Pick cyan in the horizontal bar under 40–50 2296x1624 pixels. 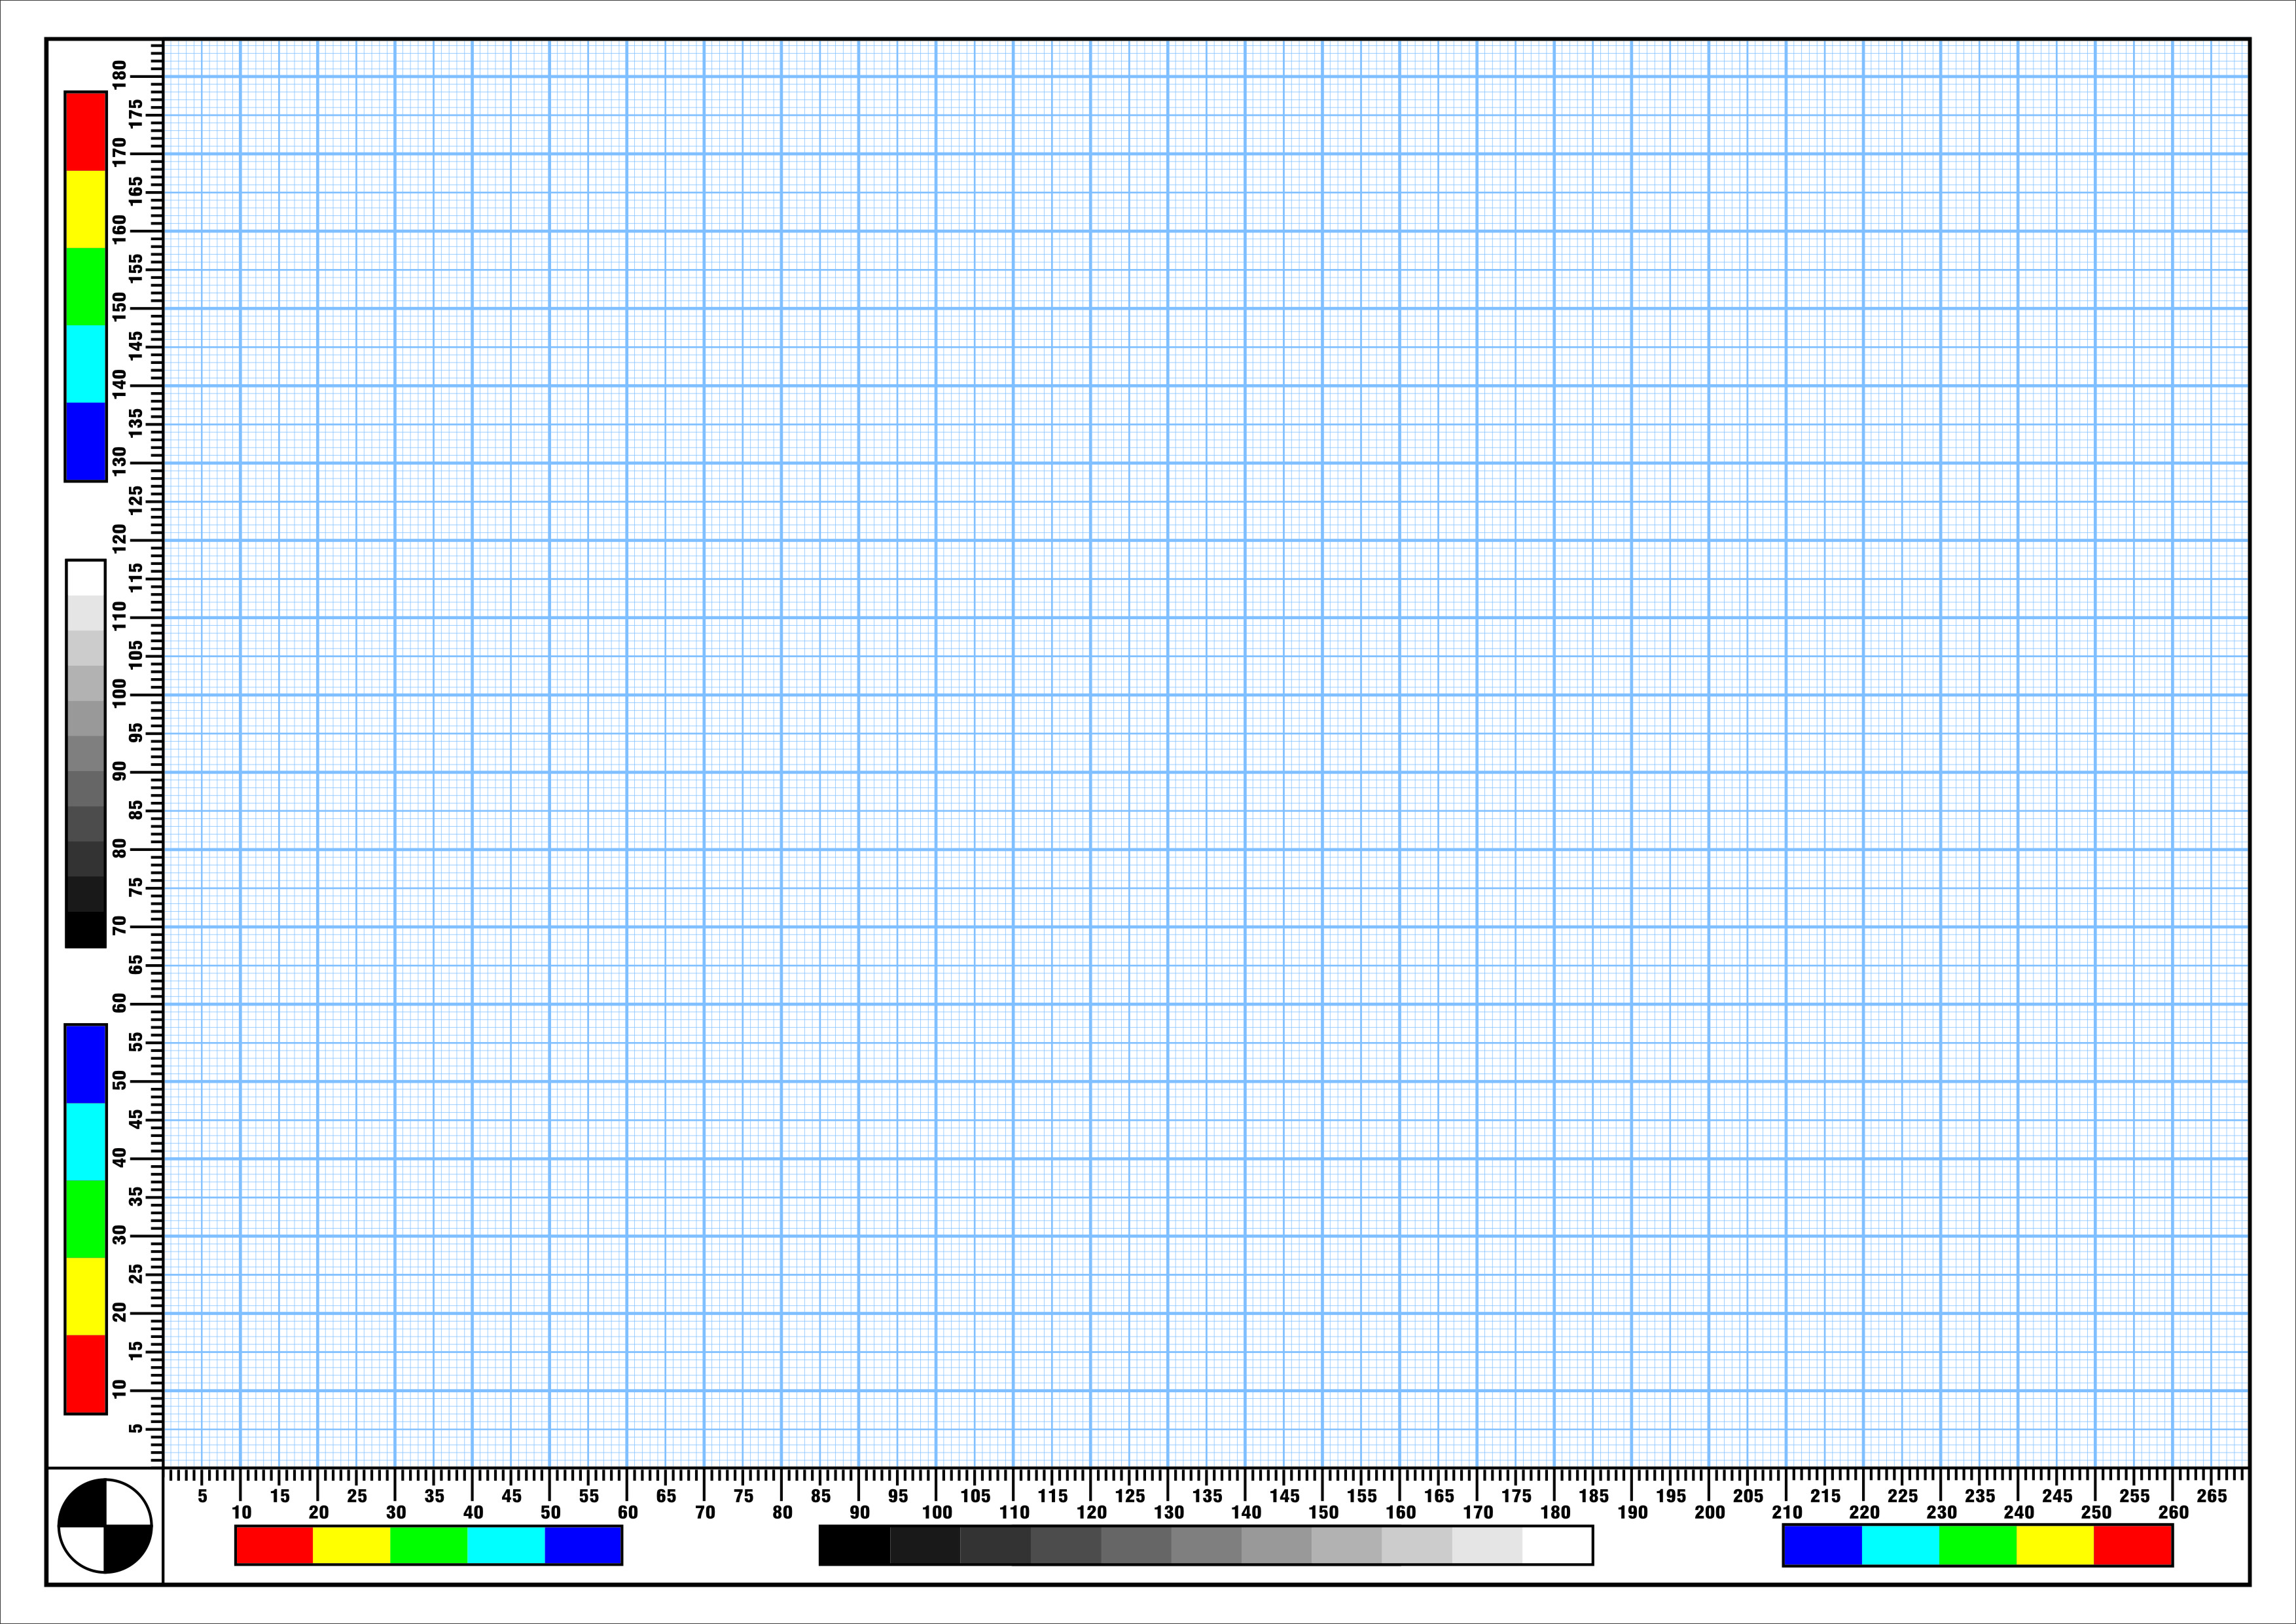pos(506,1545)
